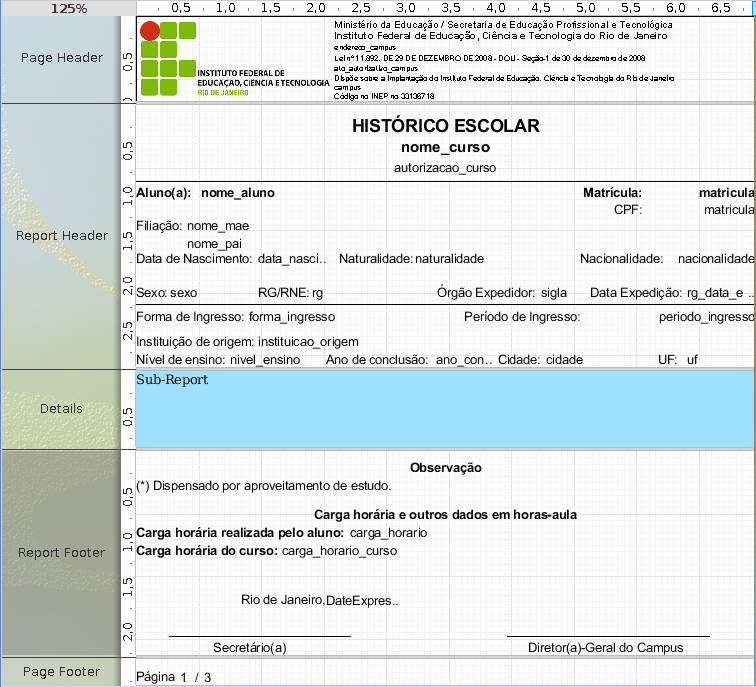Select the nome_aluno field
756x687 pixels.
pos(238,193)
